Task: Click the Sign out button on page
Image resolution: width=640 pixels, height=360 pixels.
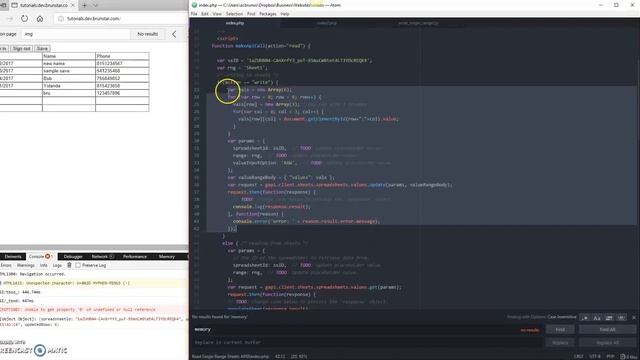Action: [x=22, y=48]
